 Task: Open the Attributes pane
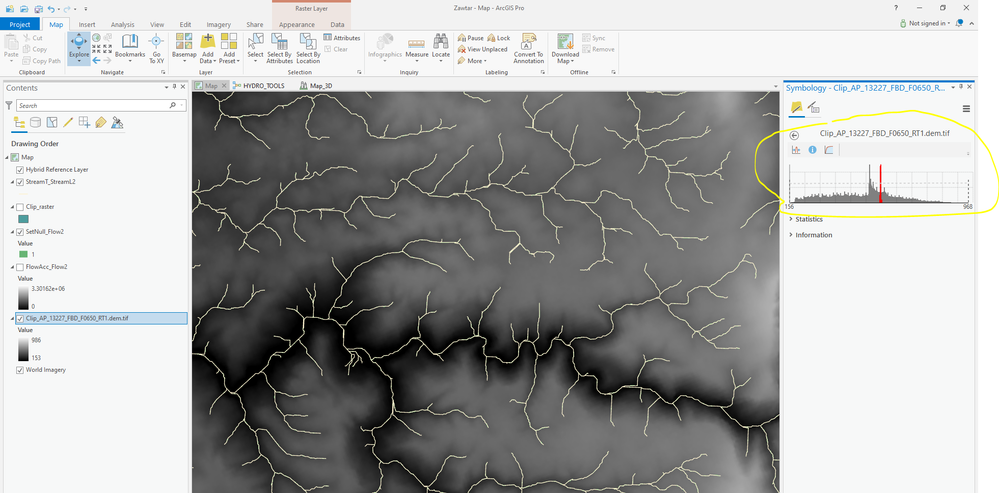click(342, 38)
